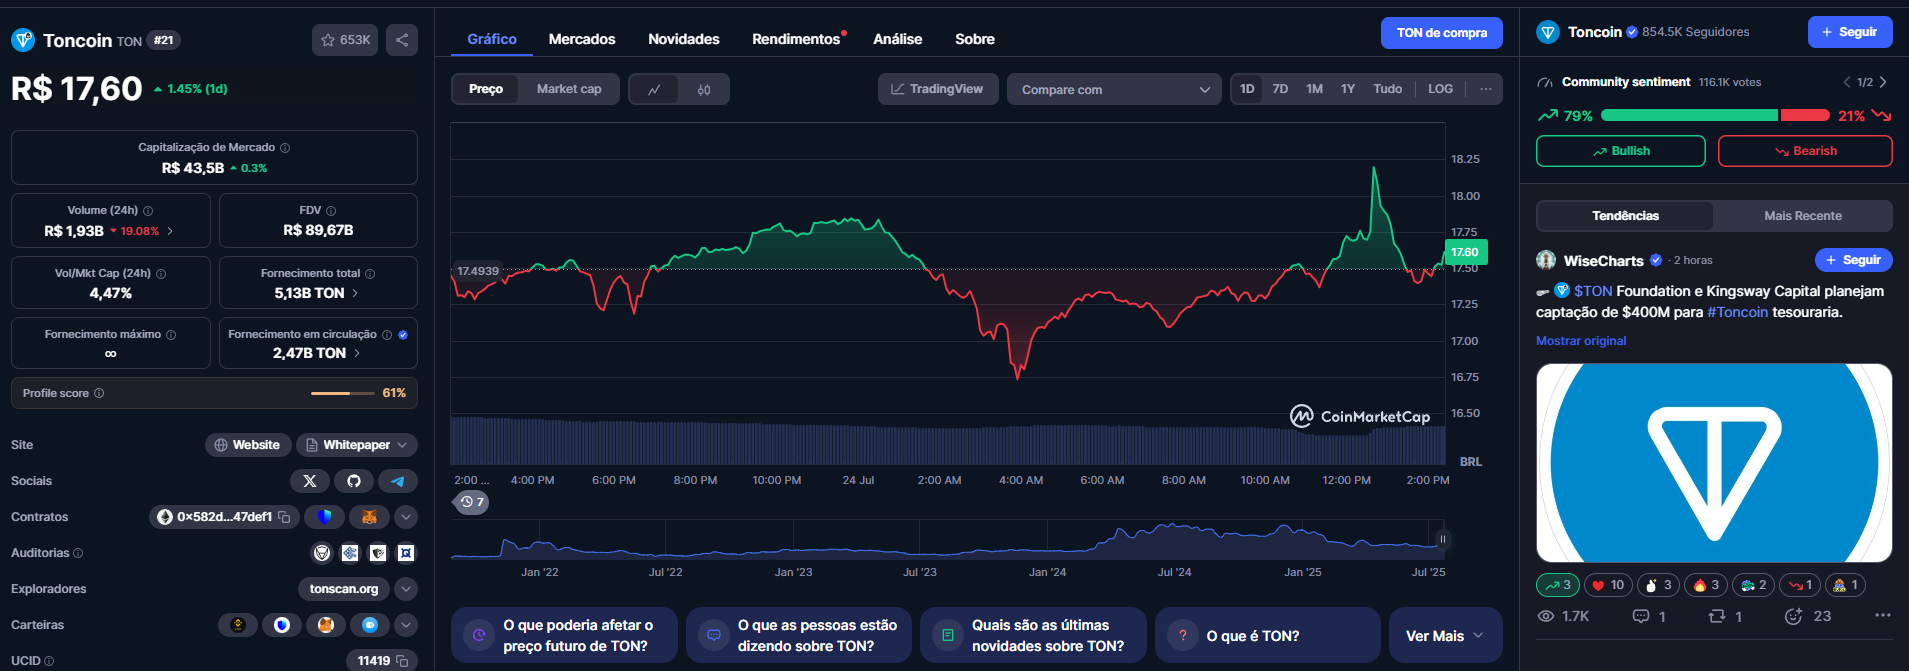Open the Rendimentos tab
Viewport: 1909px width, 671px height.
click(x=796, y=39)
